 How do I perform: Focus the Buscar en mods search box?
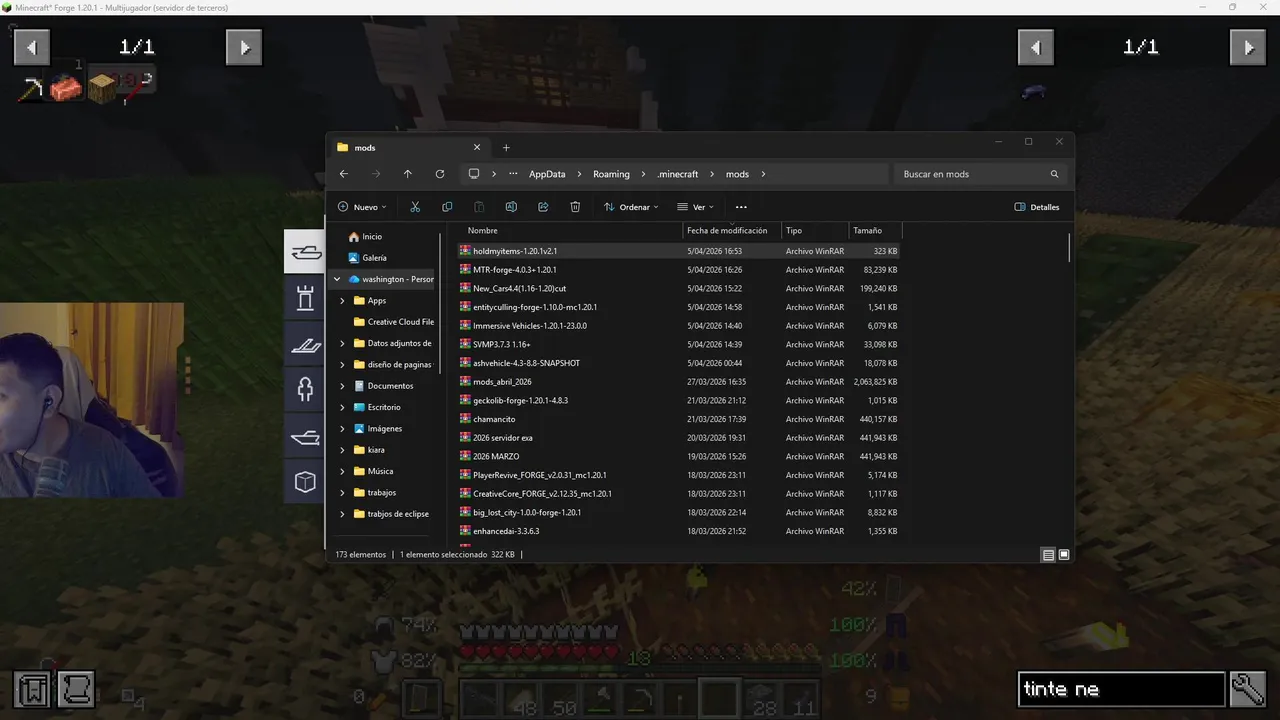point(980,174)
